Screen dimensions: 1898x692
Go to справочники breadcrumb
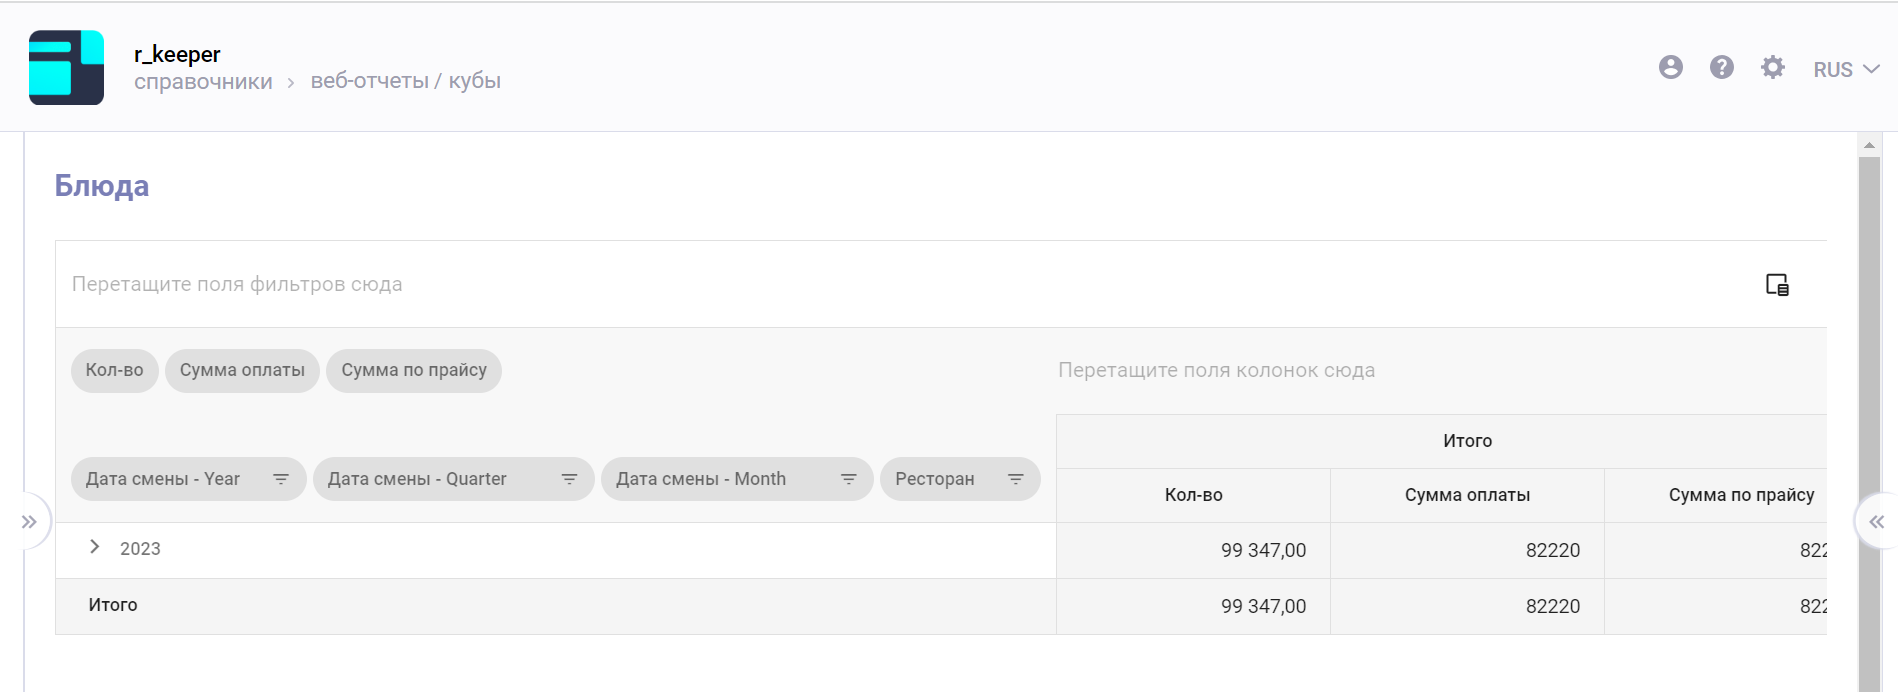(x=203, y=82)
